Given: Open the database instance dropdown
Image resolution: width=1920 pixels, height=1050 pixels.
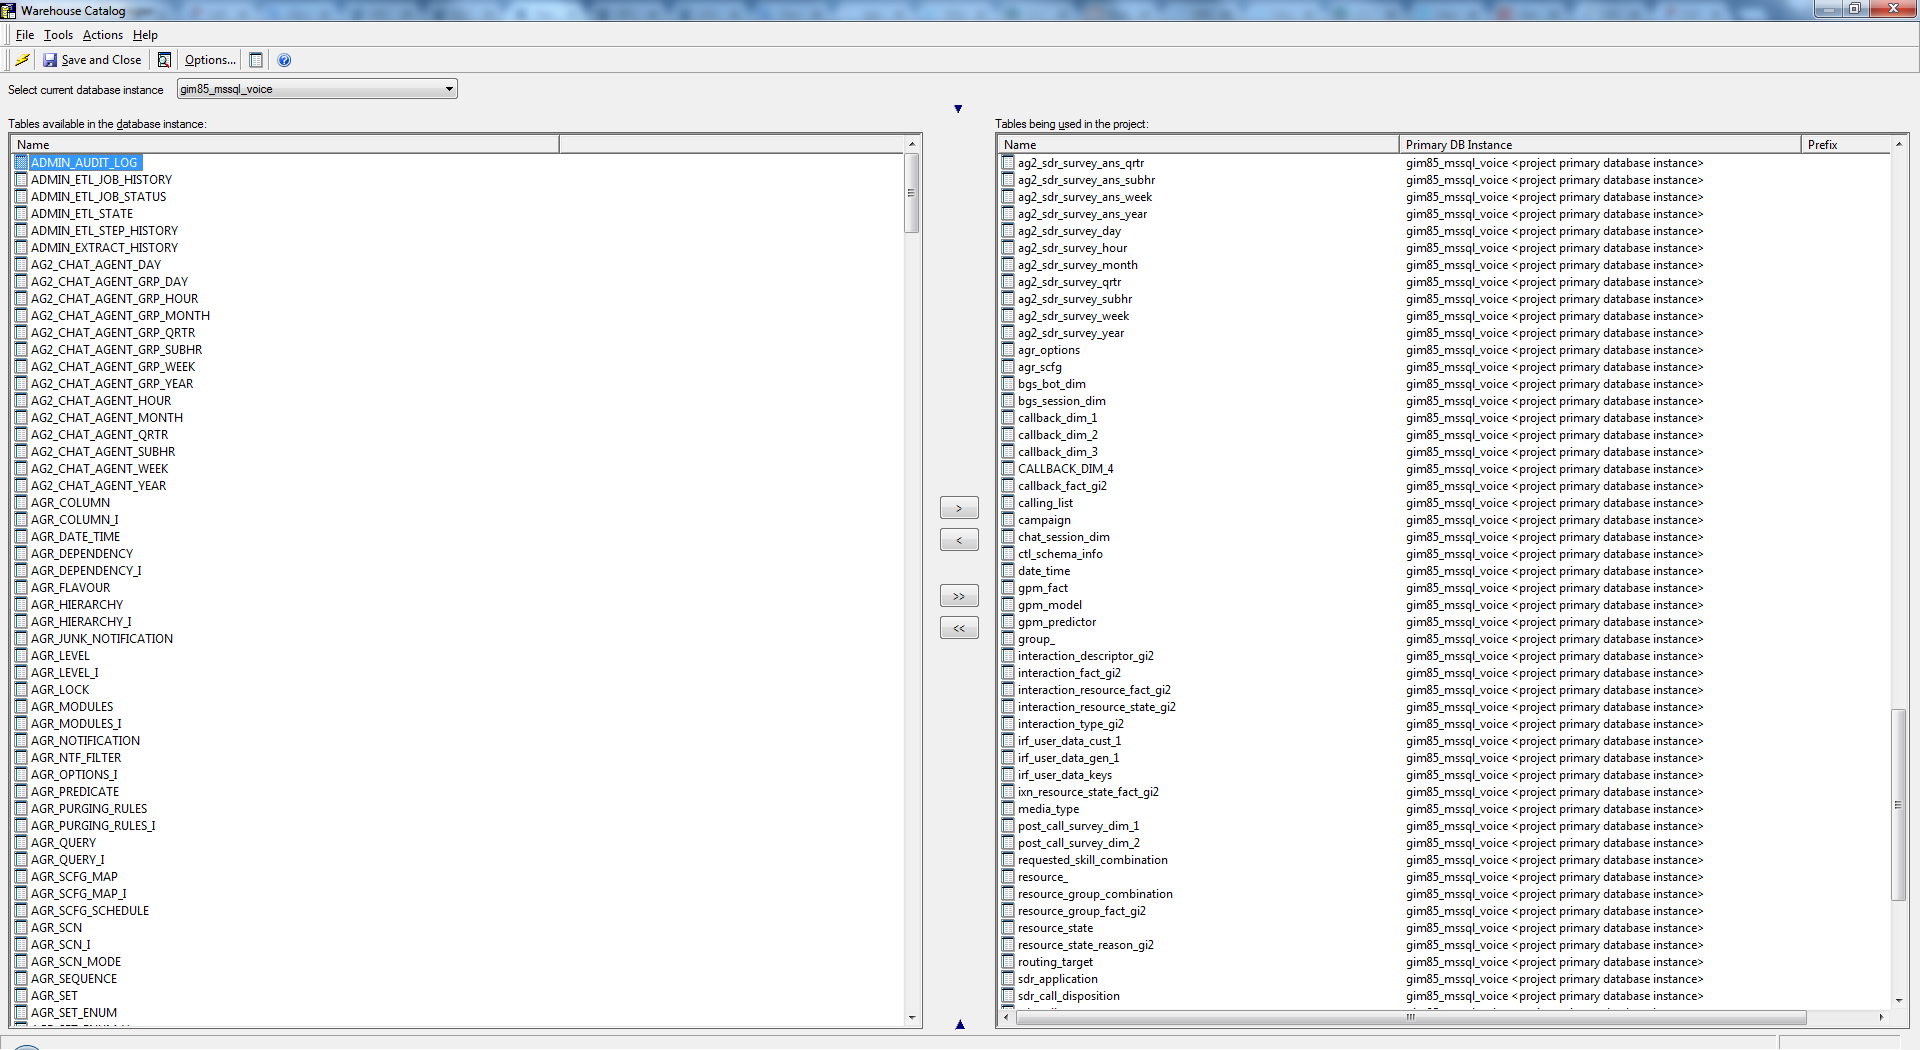Looking at the screenshot, I should [449, 89].
